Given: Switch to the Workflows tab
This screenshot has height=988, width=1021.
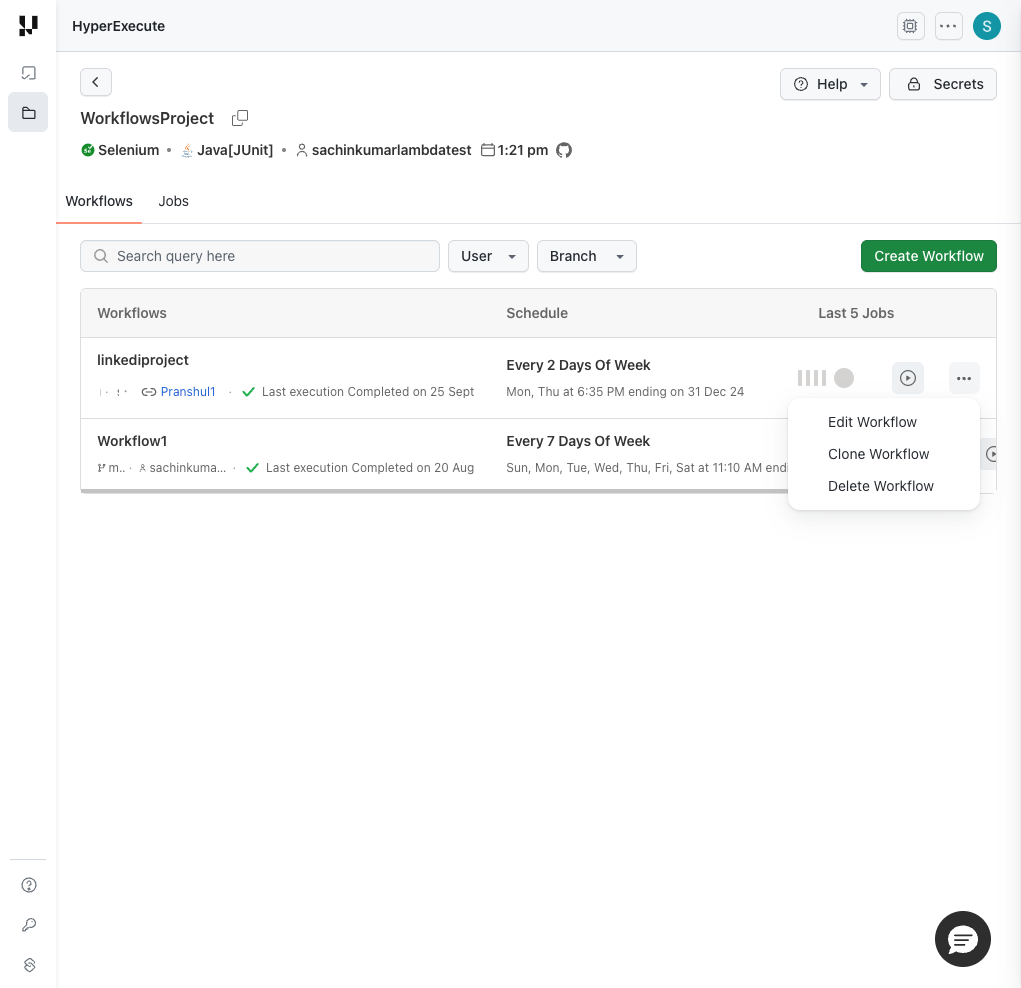Looking at the screenshot, I should [x=99, y=201].
